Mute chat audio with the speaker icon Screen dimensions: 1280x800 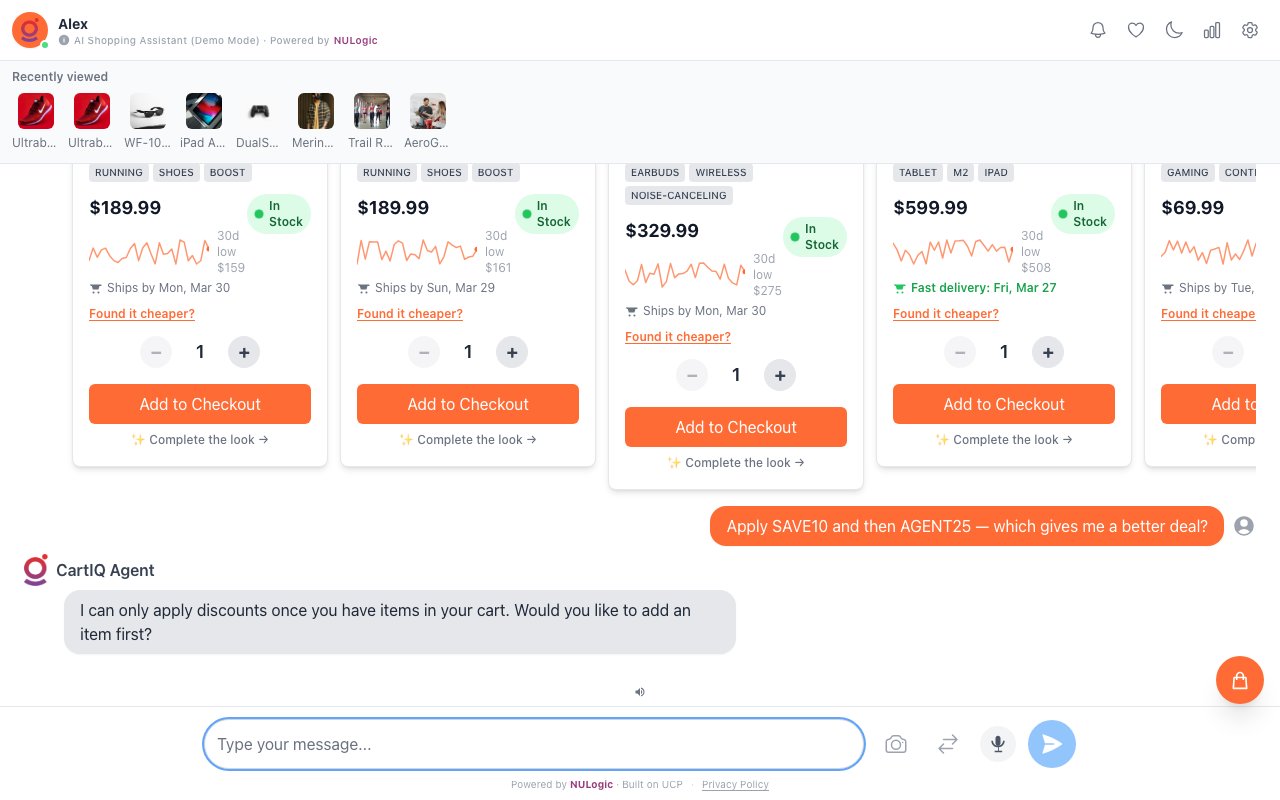click(639, 691)
